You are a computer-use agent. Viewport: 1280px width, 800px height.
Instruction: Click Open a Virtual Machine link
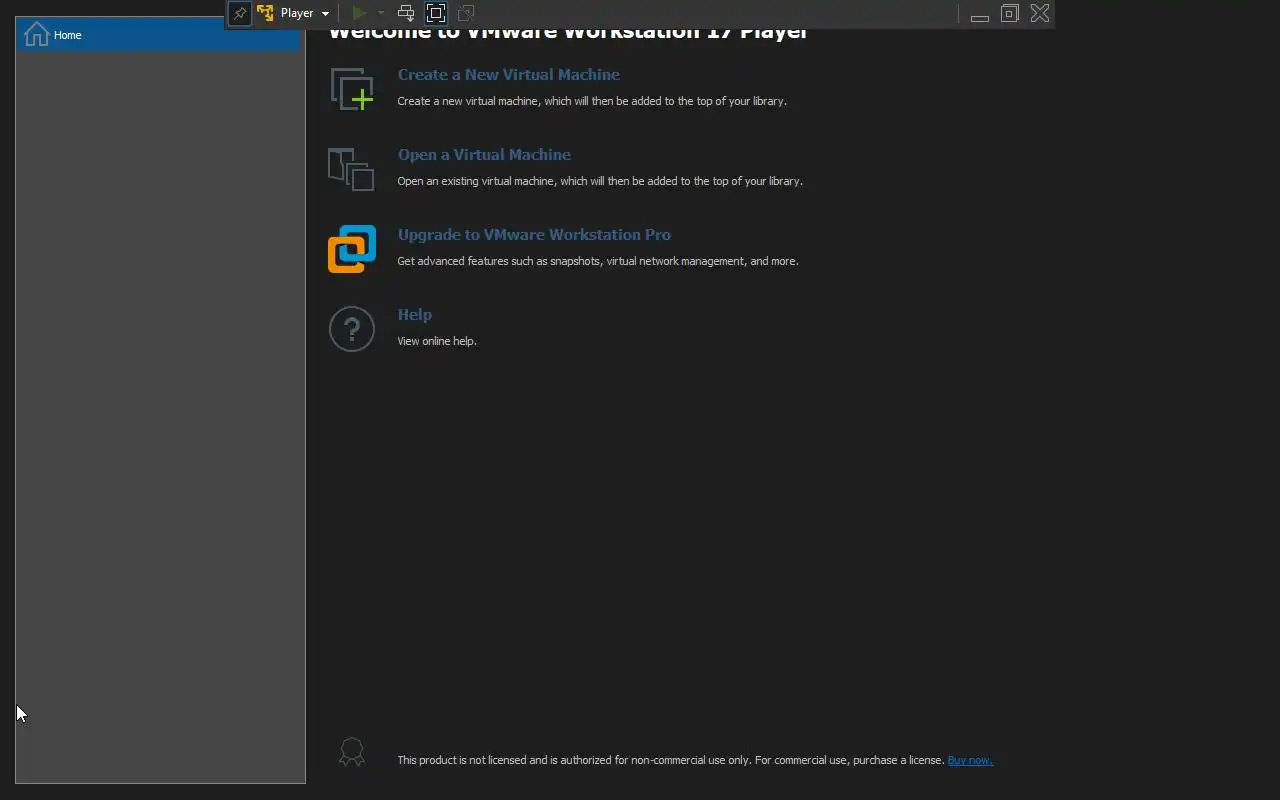click(484, 155)
